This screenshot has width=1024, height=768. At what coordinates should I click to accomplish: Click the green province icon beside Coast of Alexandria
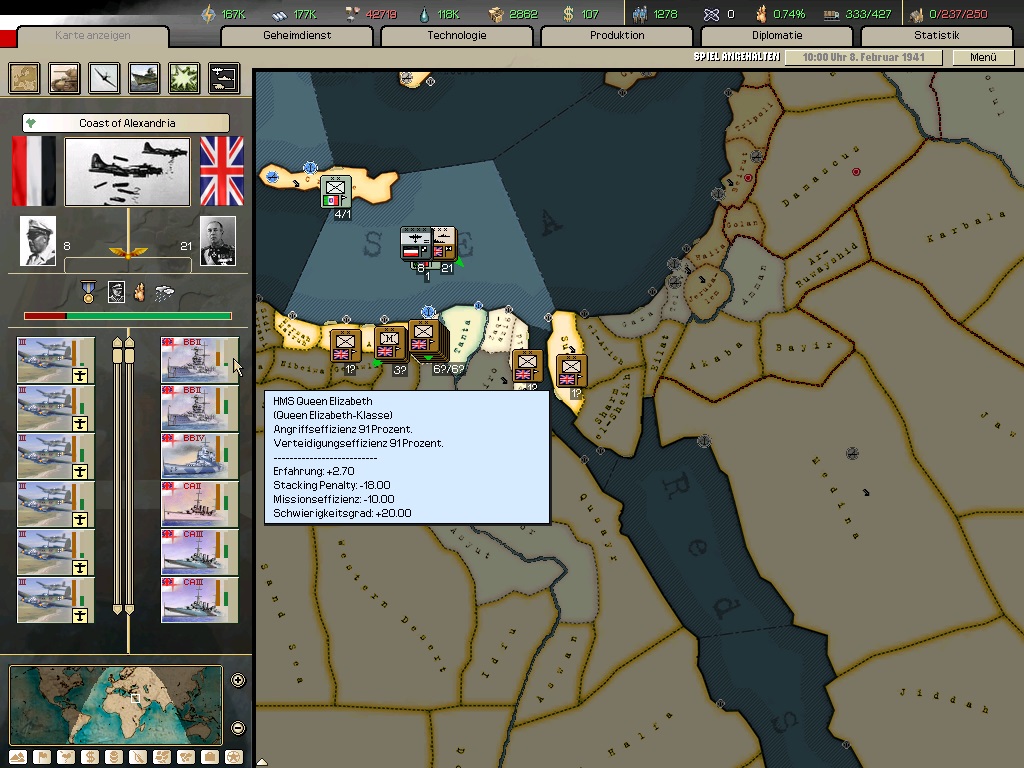[x=31, y=123]
